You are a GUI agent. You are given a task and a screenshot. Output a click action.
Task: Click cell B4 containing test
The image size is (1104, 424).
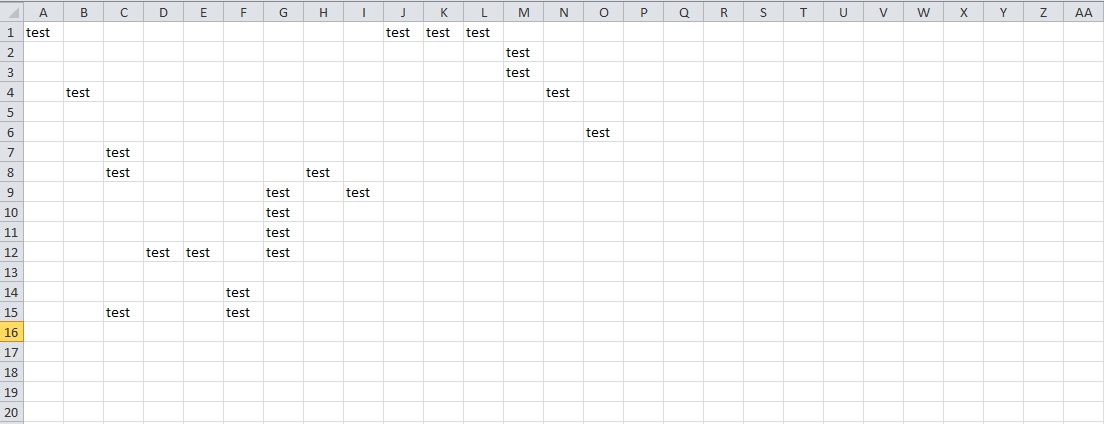tap(83, 92)
